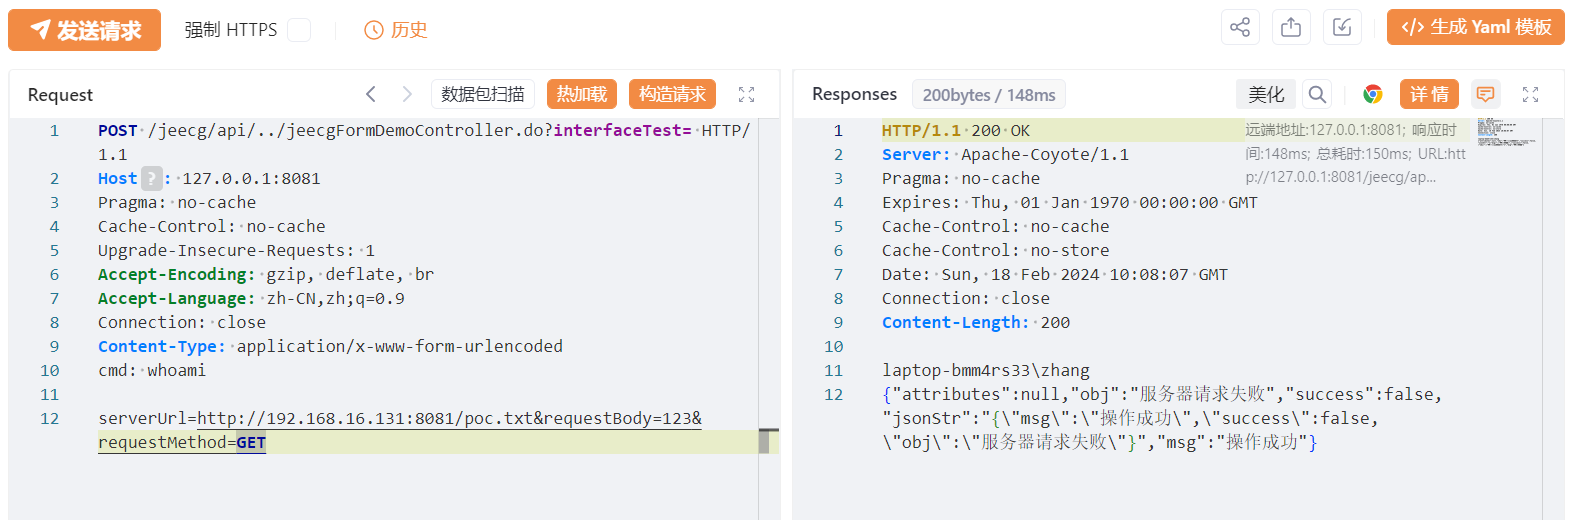
Task: Click the share icon in top toolbar
Action: [x=1240, y=27]
